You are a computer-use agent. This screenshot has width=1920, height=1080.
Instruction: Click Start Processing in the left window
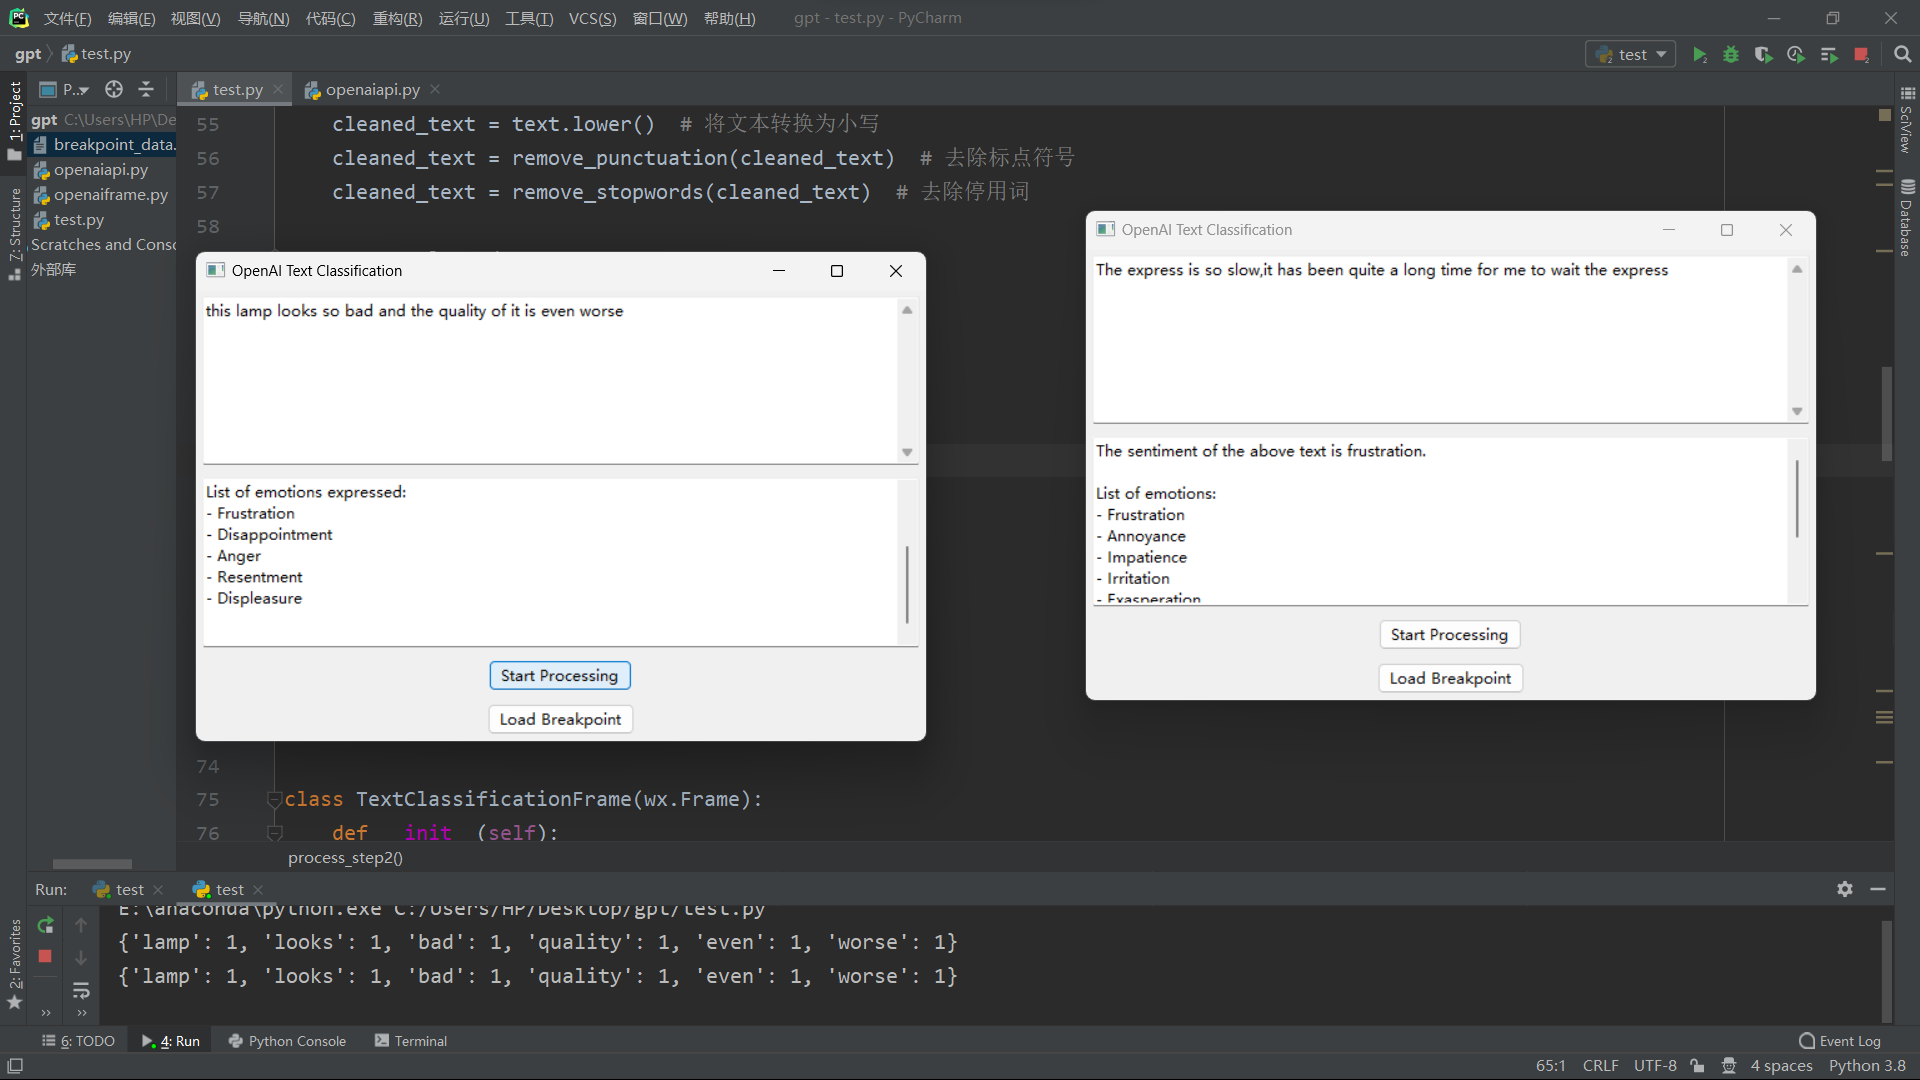point(559,676)
